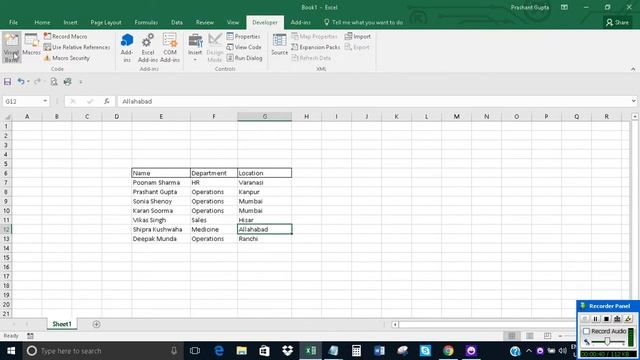The width and height of the screenshot is (640, 360).
Task: Open the Undo history dropdown arrow
Action: pos(28,82)
